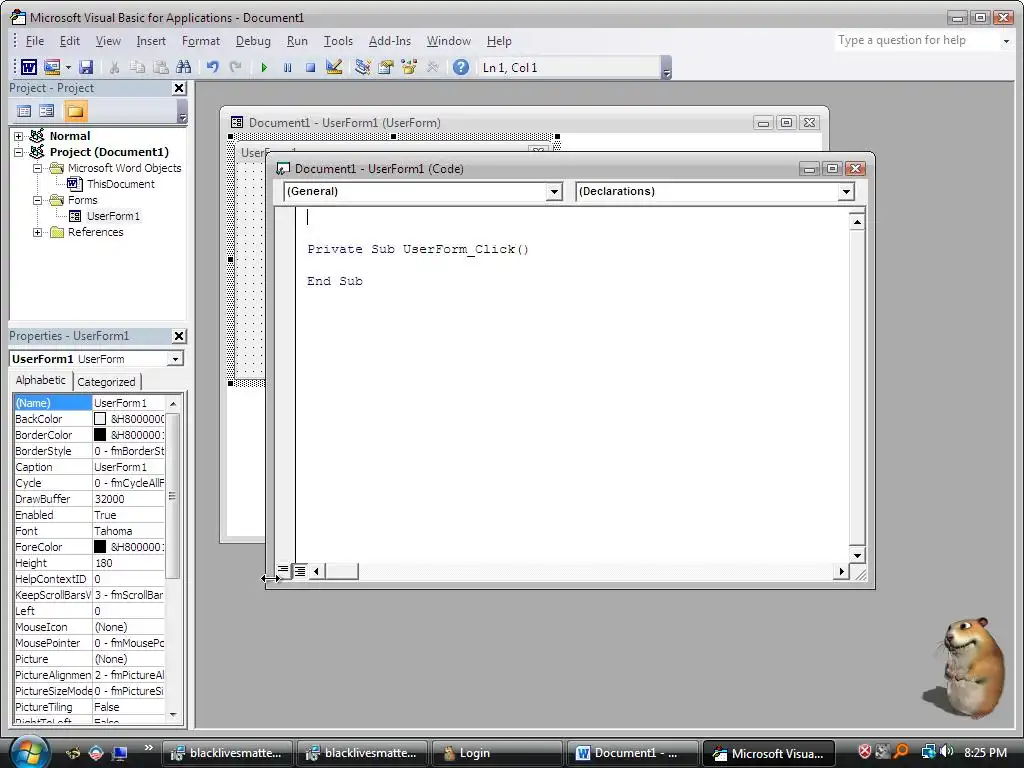Run the Sub/UserForm with the green play icon

click(x=264, y=67)
